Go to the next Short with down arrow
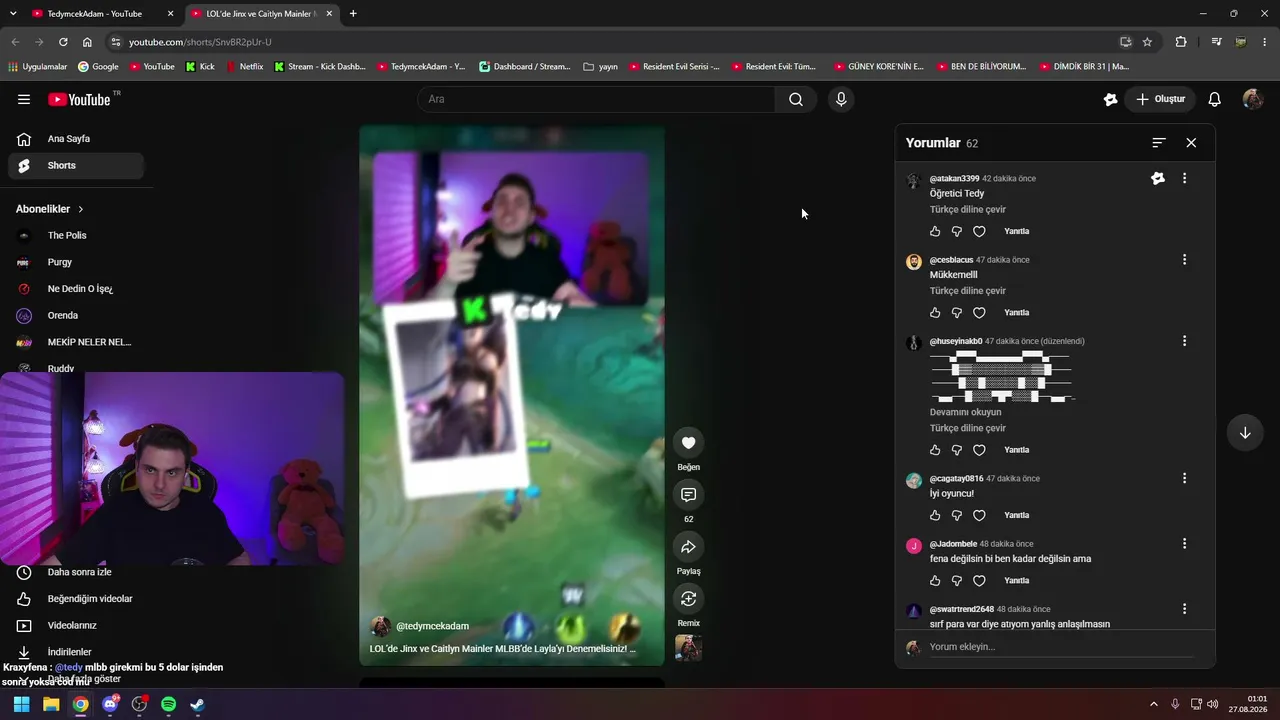This screenshot has height=720, width=1280. click(1245, 433)
